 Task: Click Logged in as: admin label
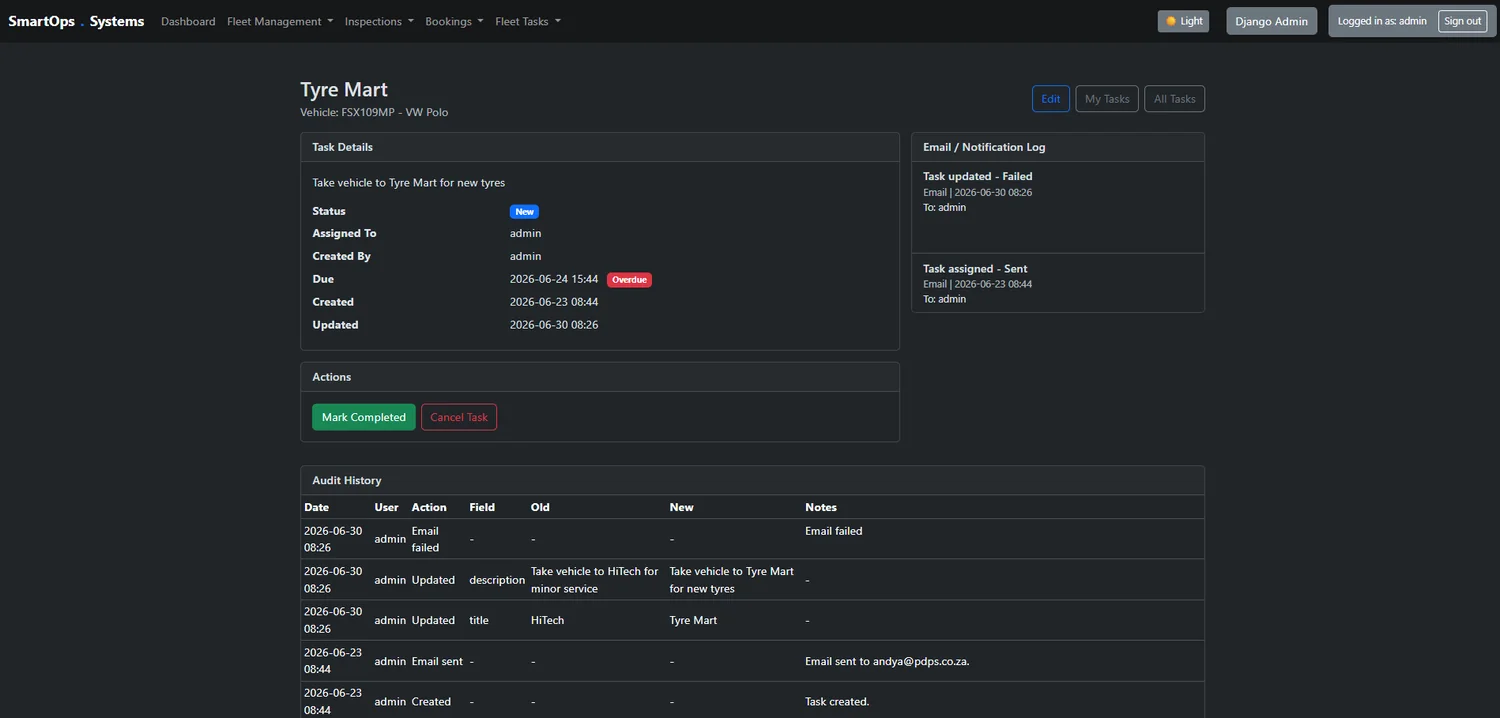pyautogui.click(x=1382, y=21)
